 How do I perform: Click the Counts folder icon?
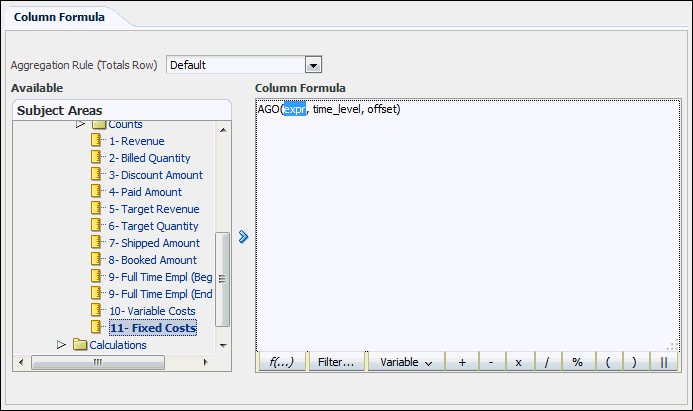[99, 125]
